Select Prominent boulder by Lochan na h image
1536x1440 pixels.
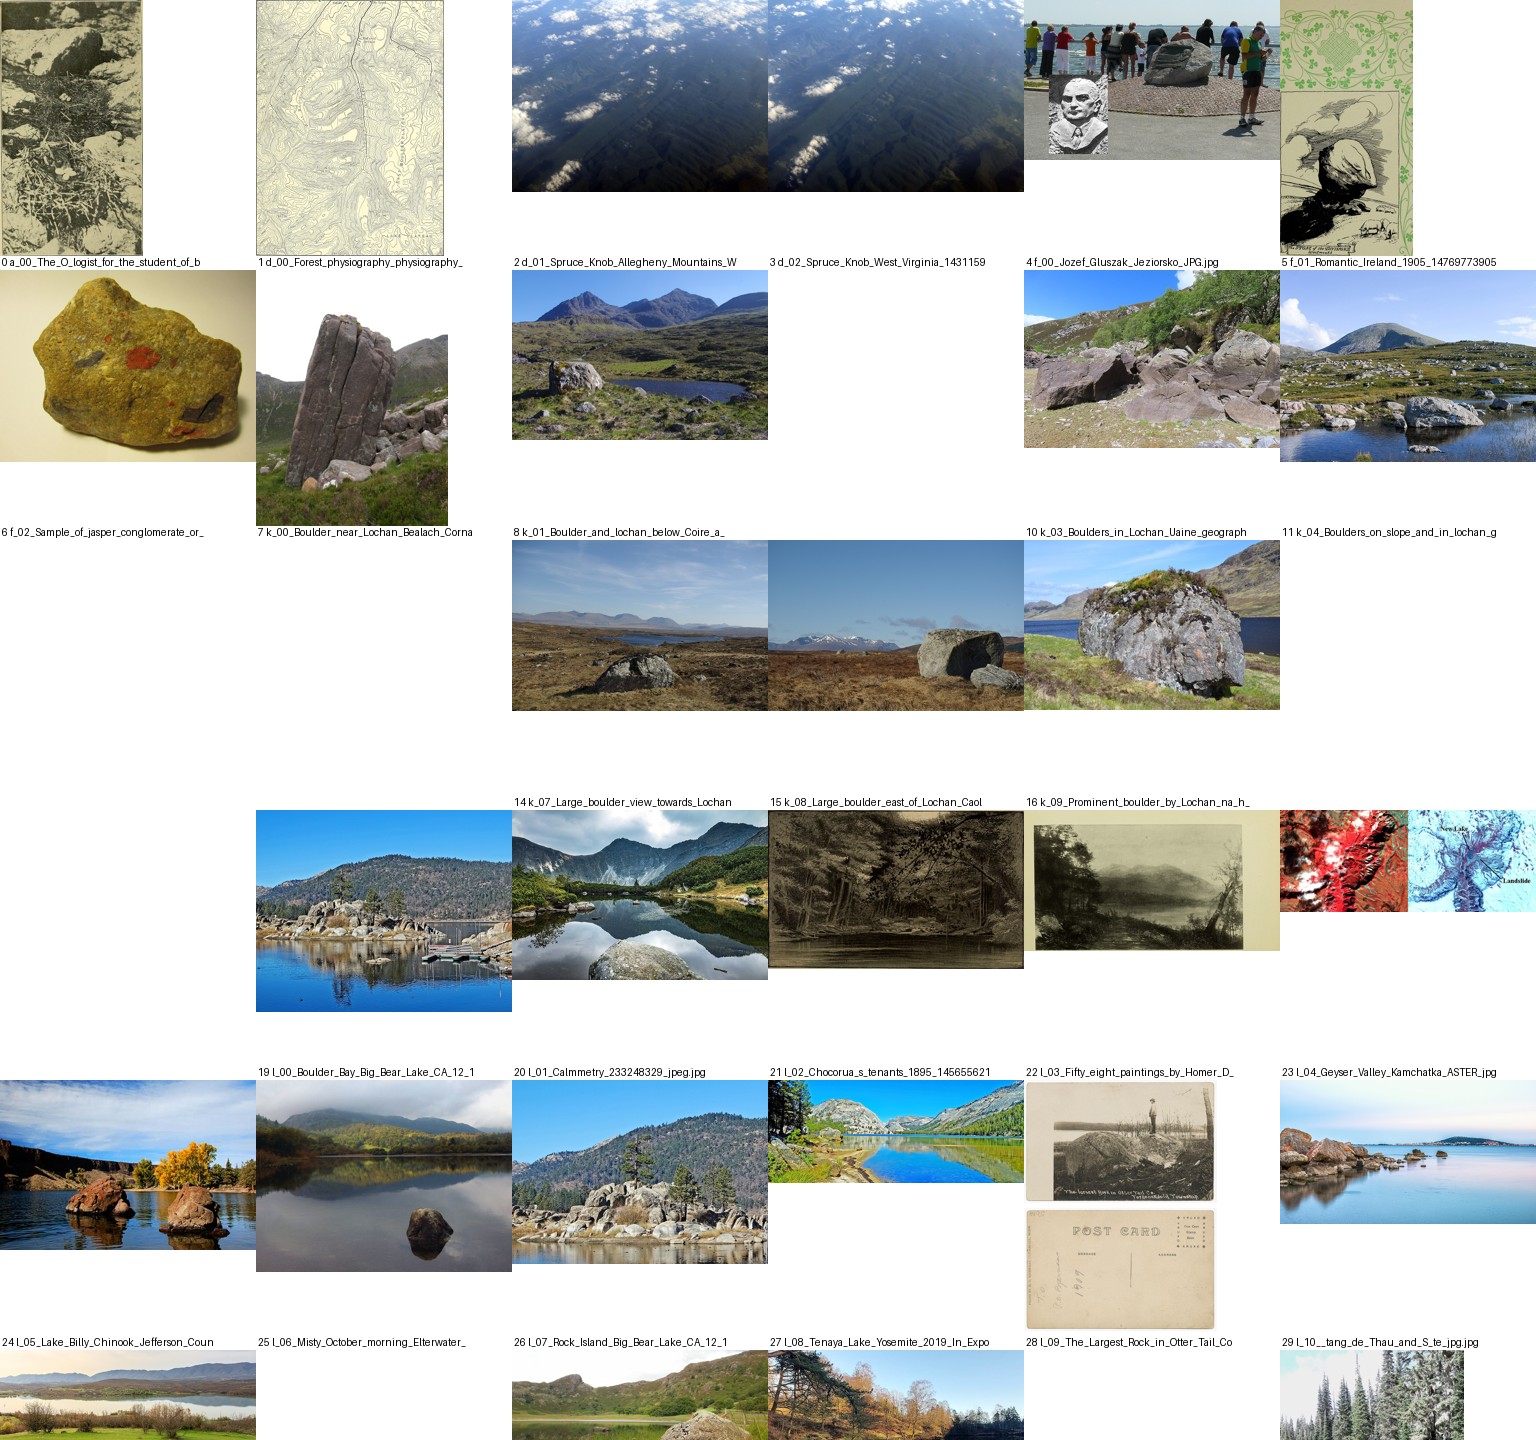coord(1152,625)
